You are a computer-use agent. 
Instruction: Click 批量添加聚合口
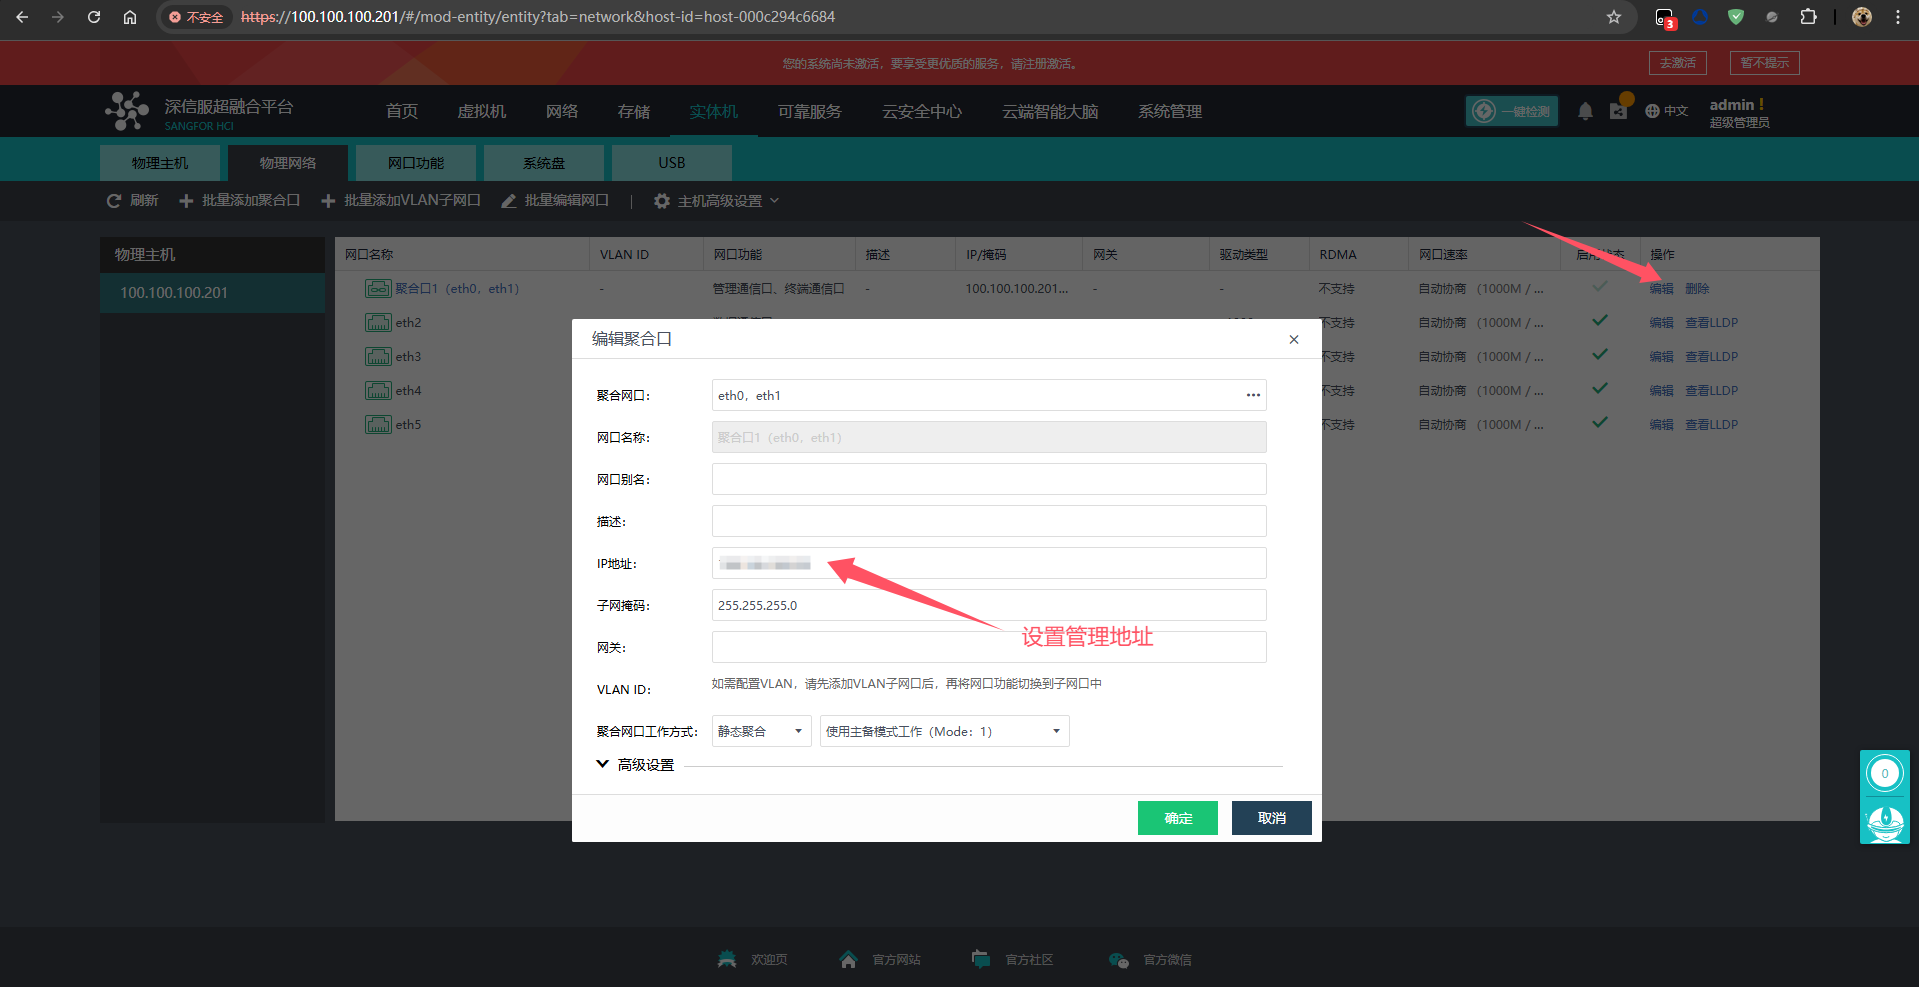point(240,201)
